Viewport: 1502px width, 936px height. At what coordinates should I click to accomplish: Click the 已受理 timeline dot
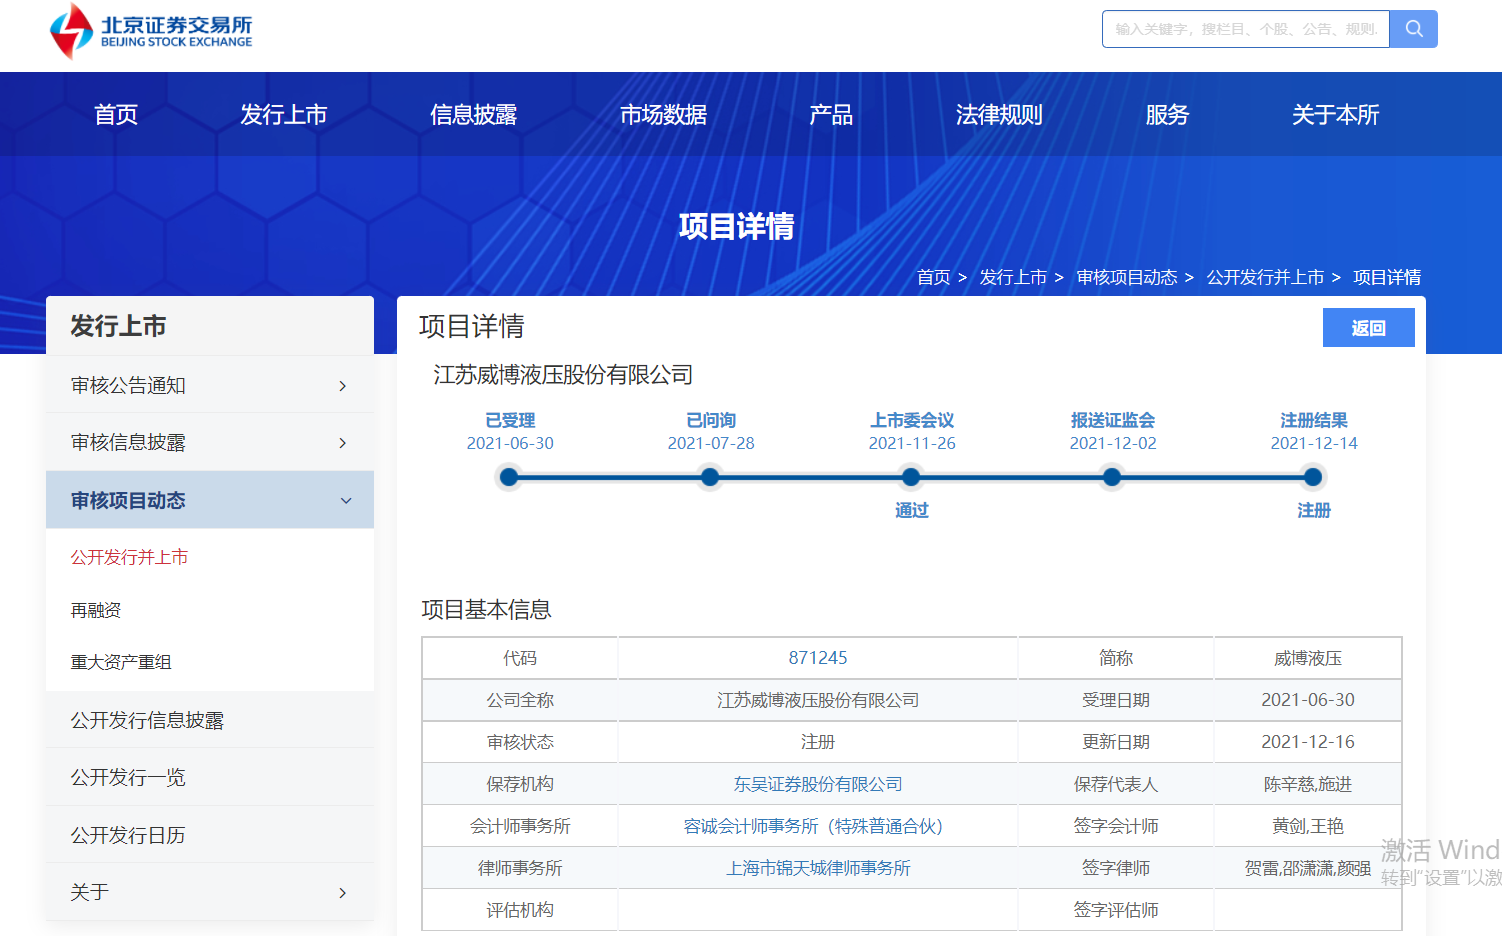[x=509, y=477]
